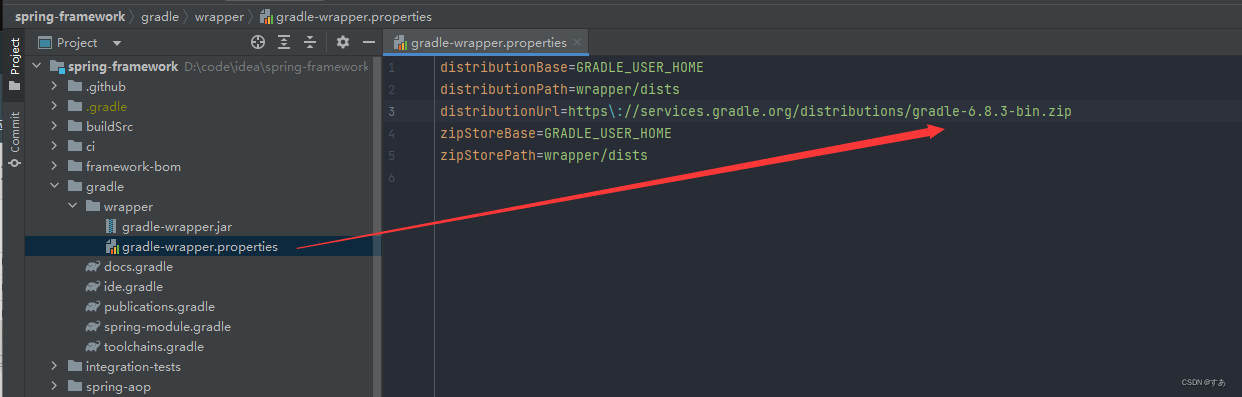Open the Project view dropdown
The width and height of the screenshot is (1242, 397).
click(x=117, y=43)
